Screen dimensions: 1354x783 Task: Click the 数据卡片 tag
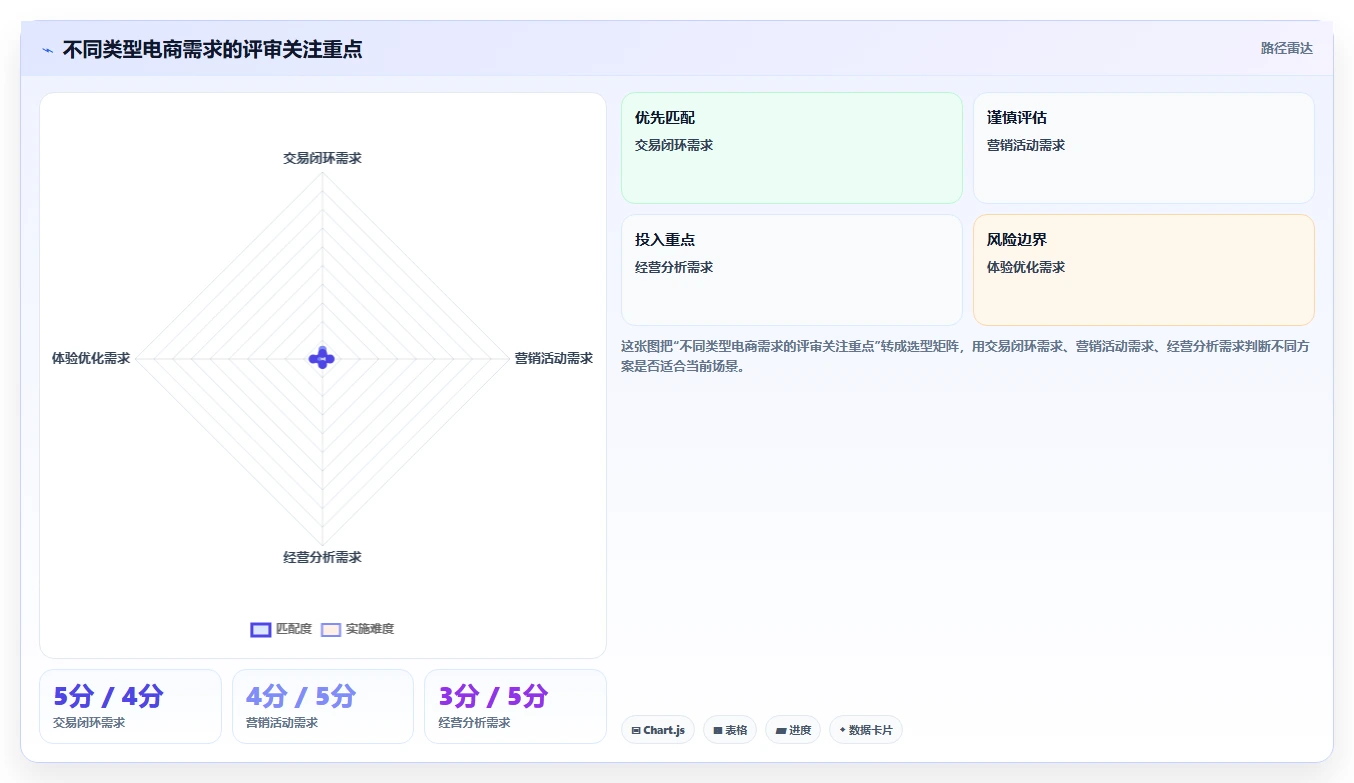click(866, 730)
